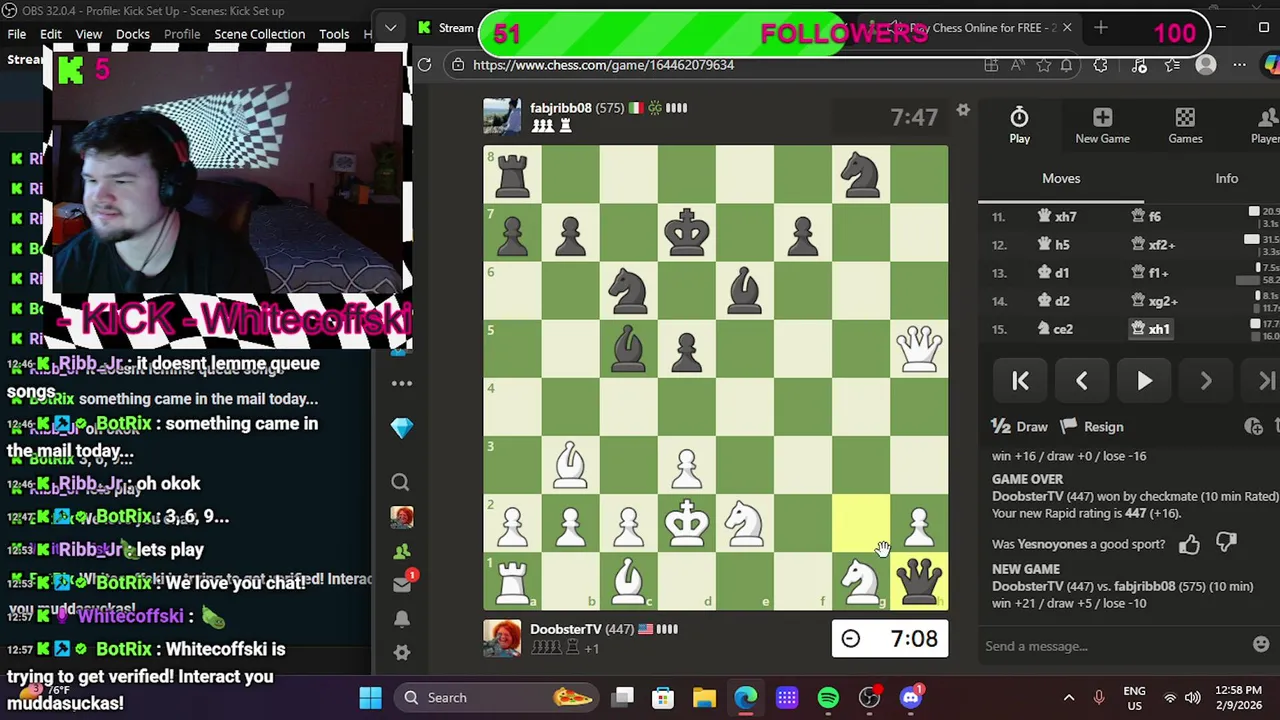Open chess.com sidebar search
The height and width of the screenshot is (720, 1280).
401,483
